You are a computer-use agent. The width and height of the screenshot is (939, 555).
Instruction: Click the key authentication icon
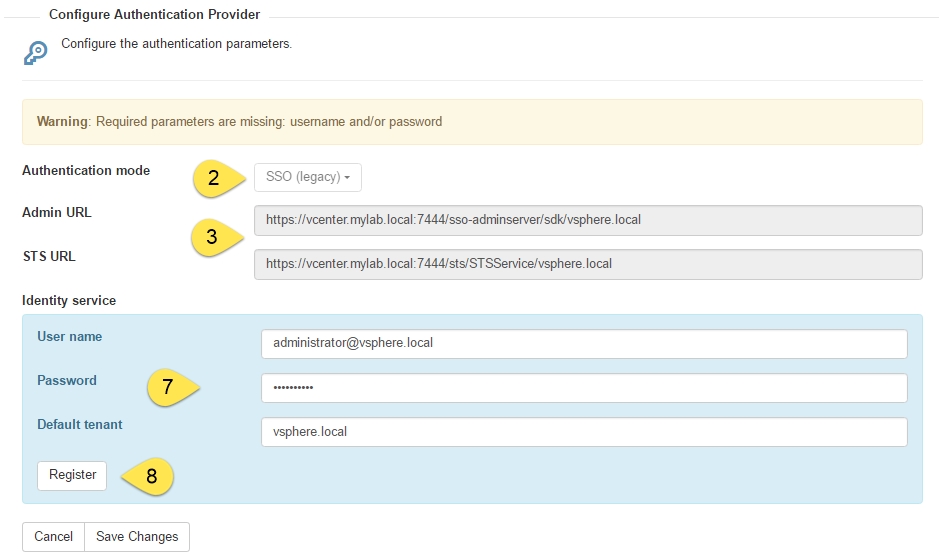(x=35, y=53)
